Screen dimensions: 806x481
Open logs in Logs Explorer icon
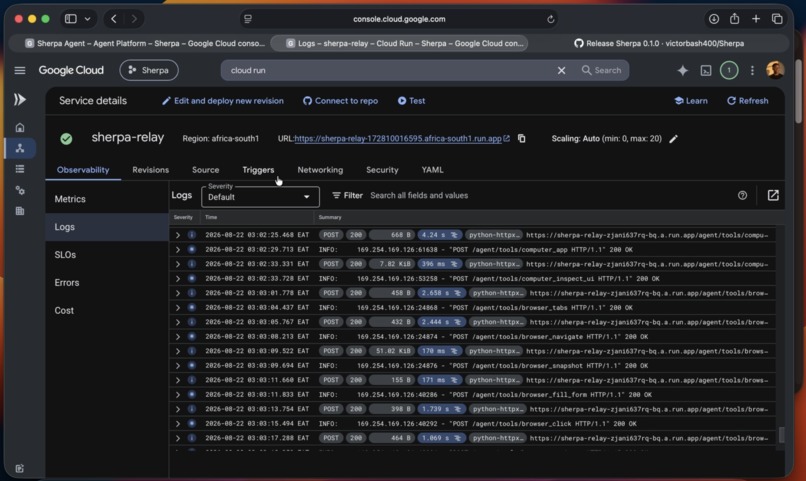tap(773, 195)
